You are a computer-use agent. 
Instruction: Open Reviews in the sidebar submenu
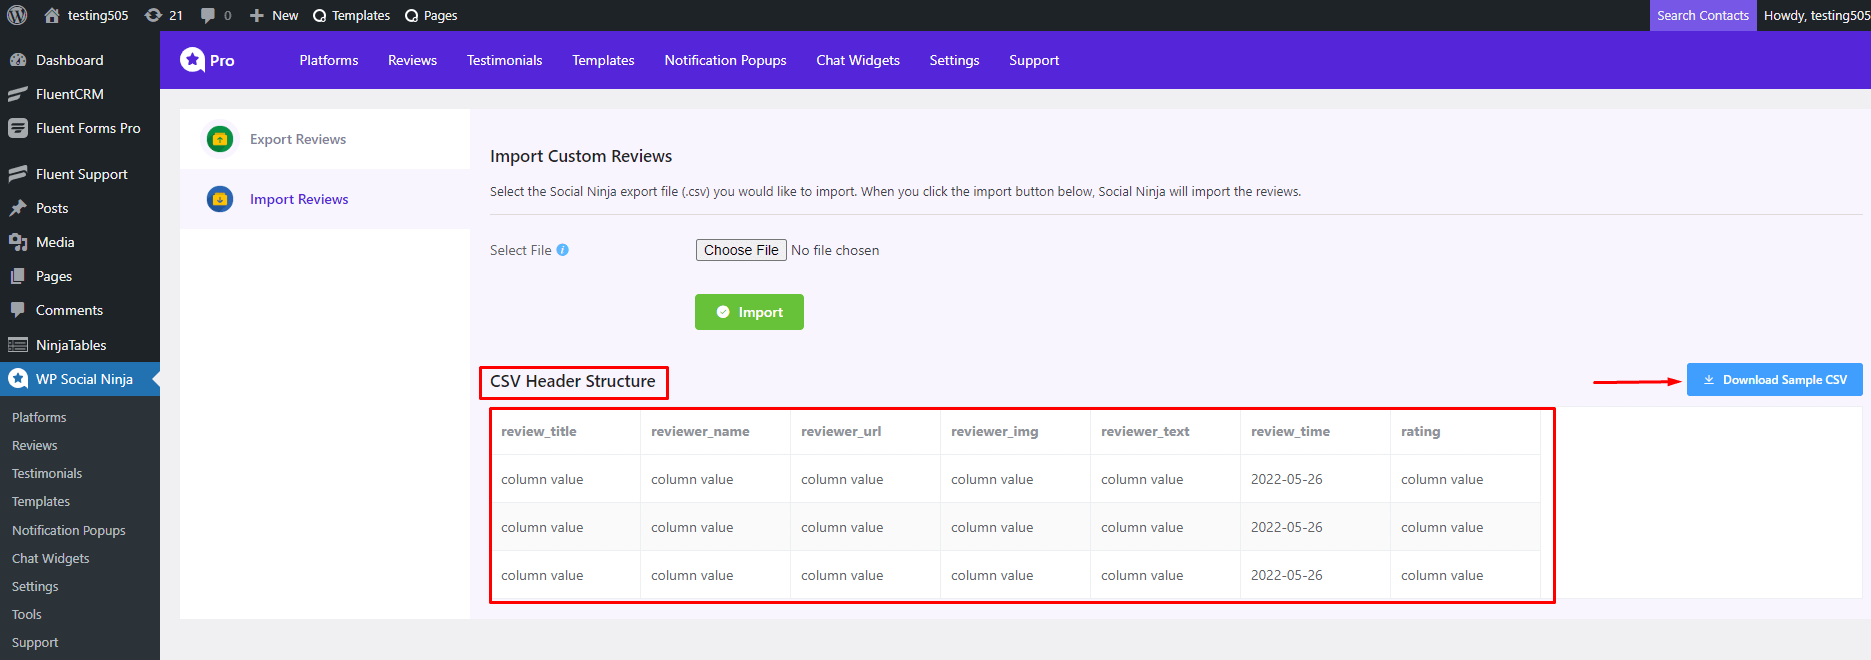coord(35,445)
